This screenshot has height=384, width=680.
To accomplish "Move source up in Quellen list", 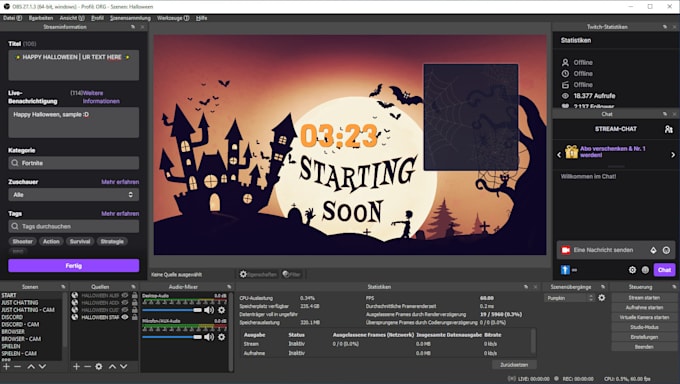I will (112, 367).
